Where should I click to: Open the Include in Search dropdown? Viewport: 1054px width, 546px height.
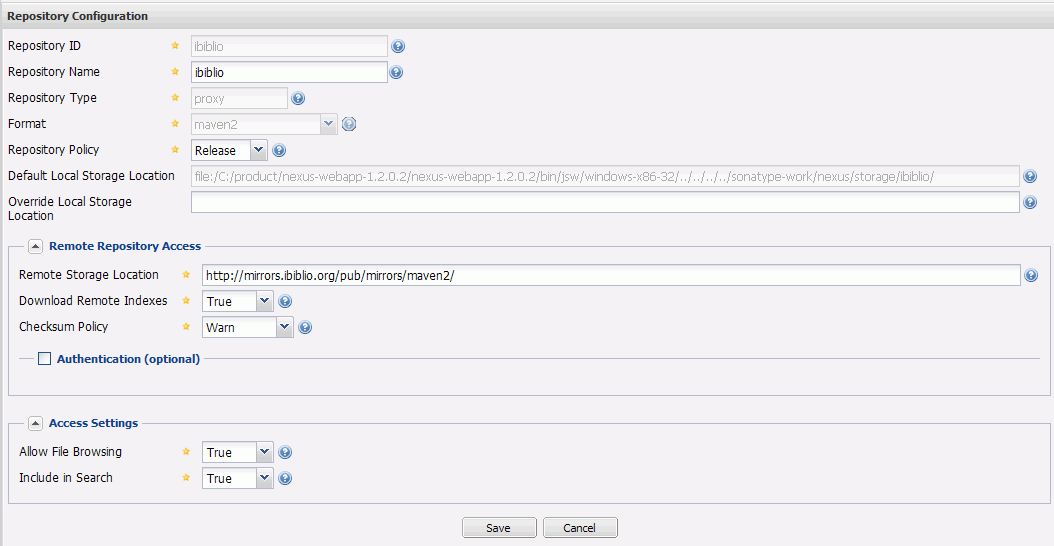coord(264,478)
